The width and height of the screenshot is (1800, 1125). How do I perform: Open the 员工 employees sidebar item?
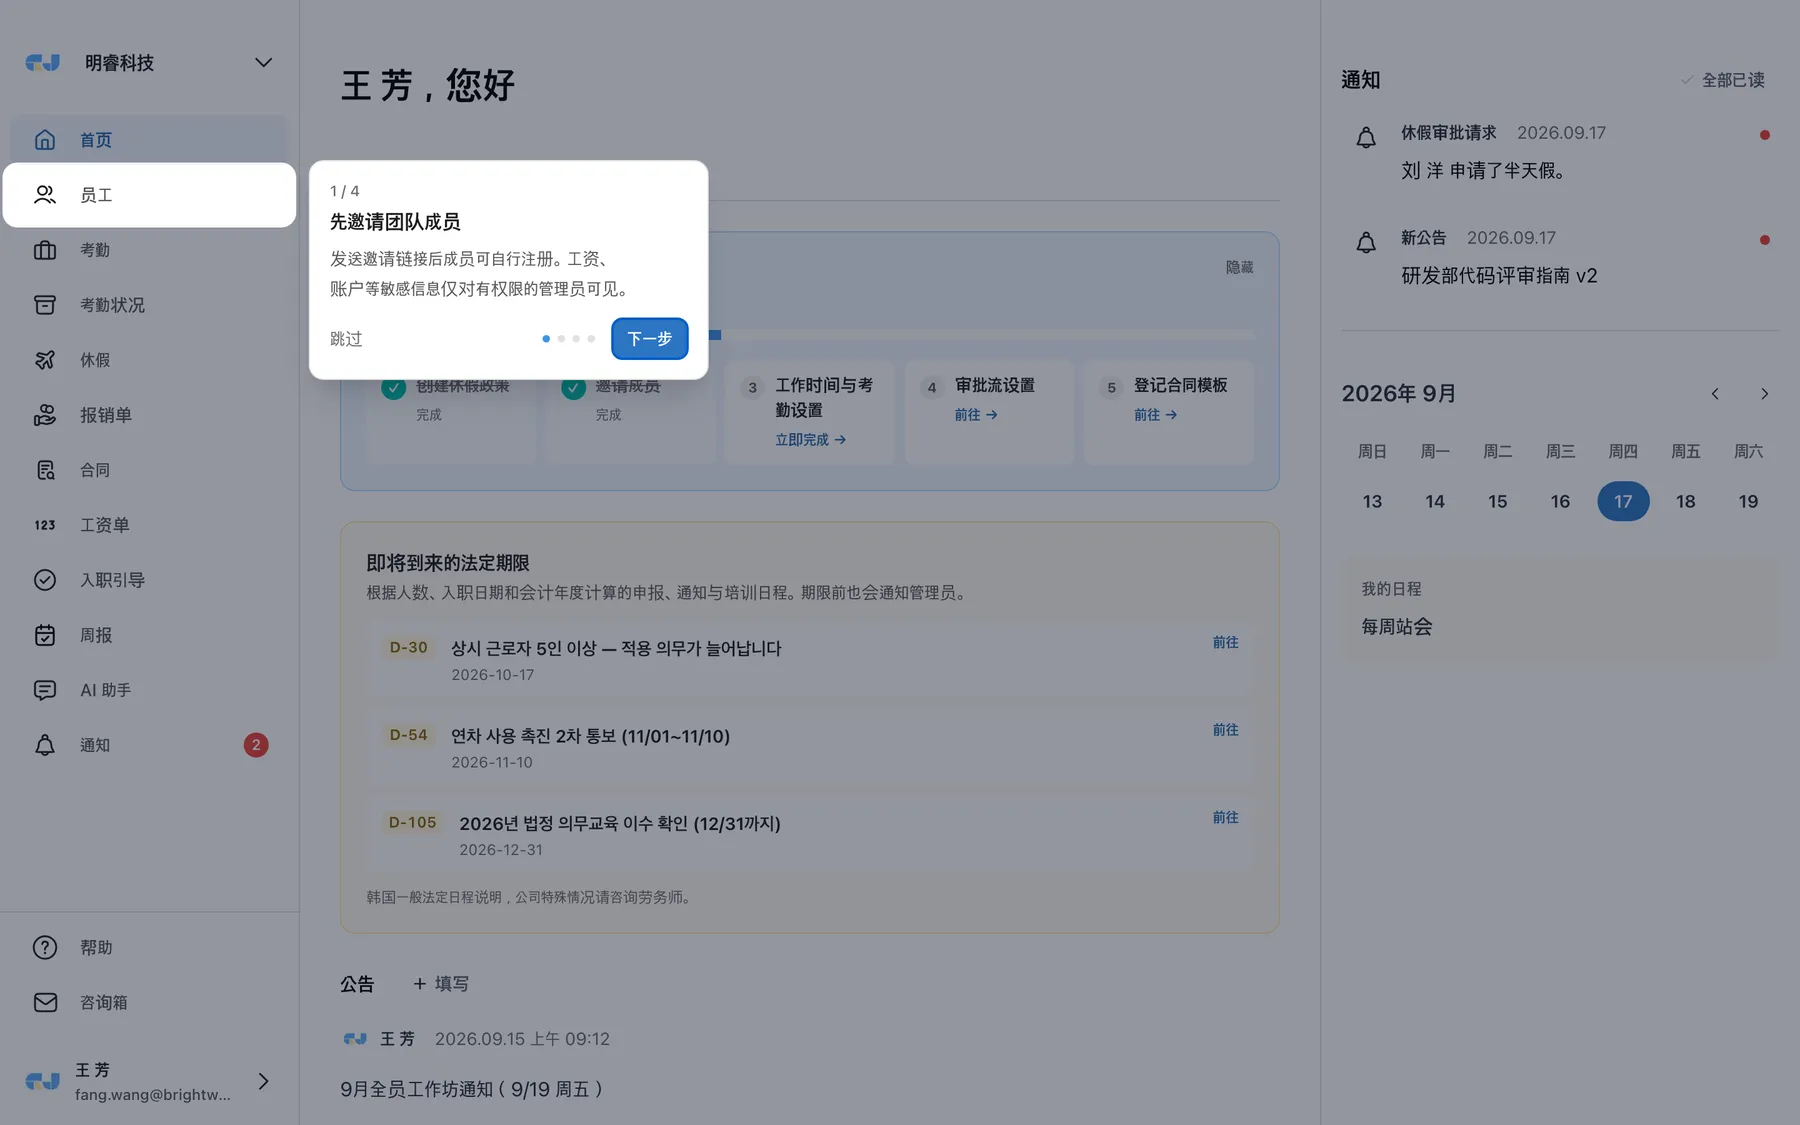click(x=148, y=195)
